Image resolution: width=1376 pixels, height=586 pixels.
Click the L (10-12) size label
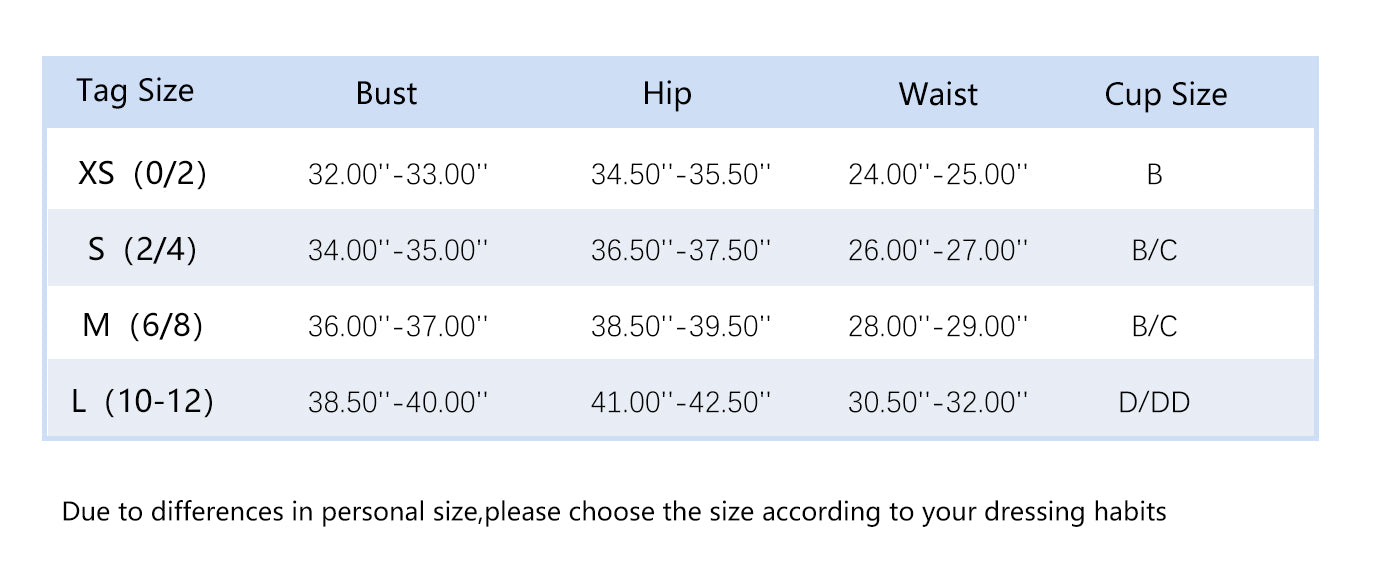tap(143, 402)
